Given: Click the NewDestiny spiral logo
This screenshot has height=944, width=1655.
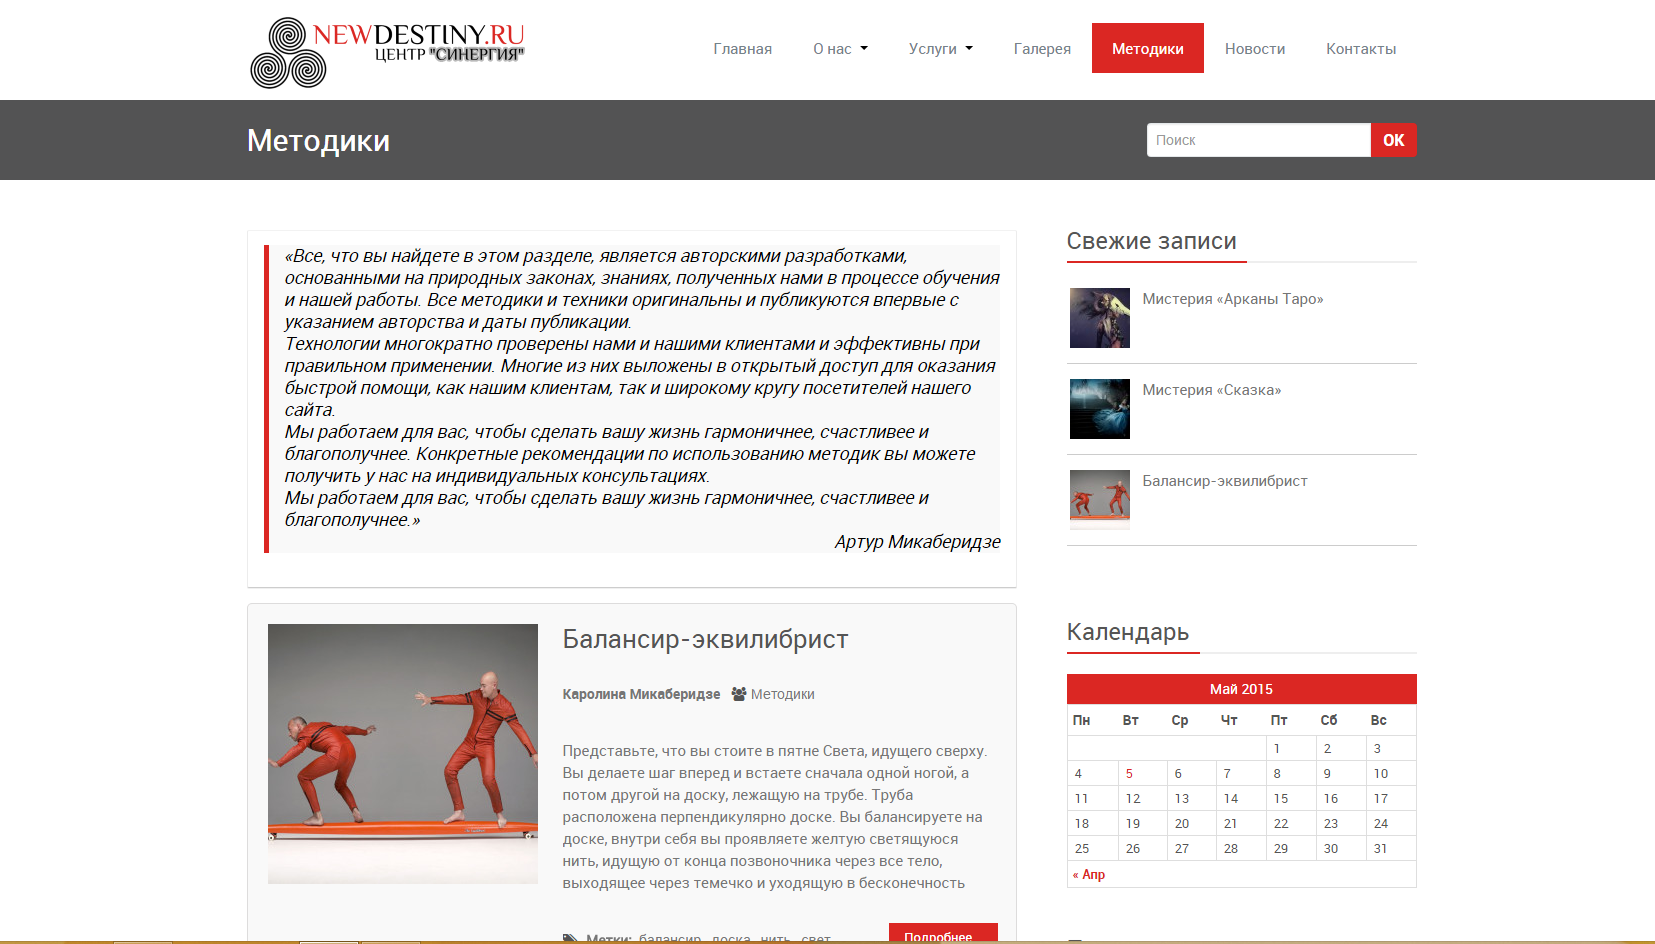Looking at the screenshot, I should pyautogui.click(x=288, y=53).
